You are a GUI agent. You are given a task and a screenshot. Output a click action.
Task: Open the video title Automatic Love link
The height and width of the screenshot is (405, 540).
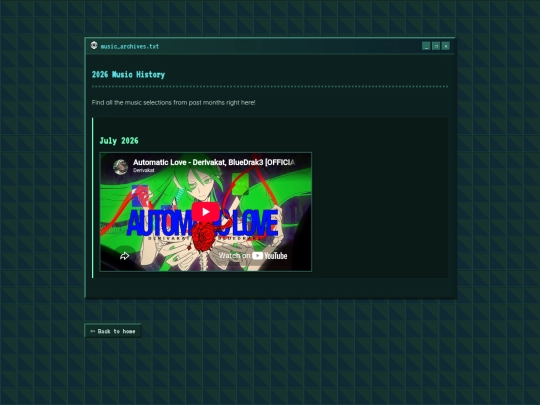tap(214, 162)
